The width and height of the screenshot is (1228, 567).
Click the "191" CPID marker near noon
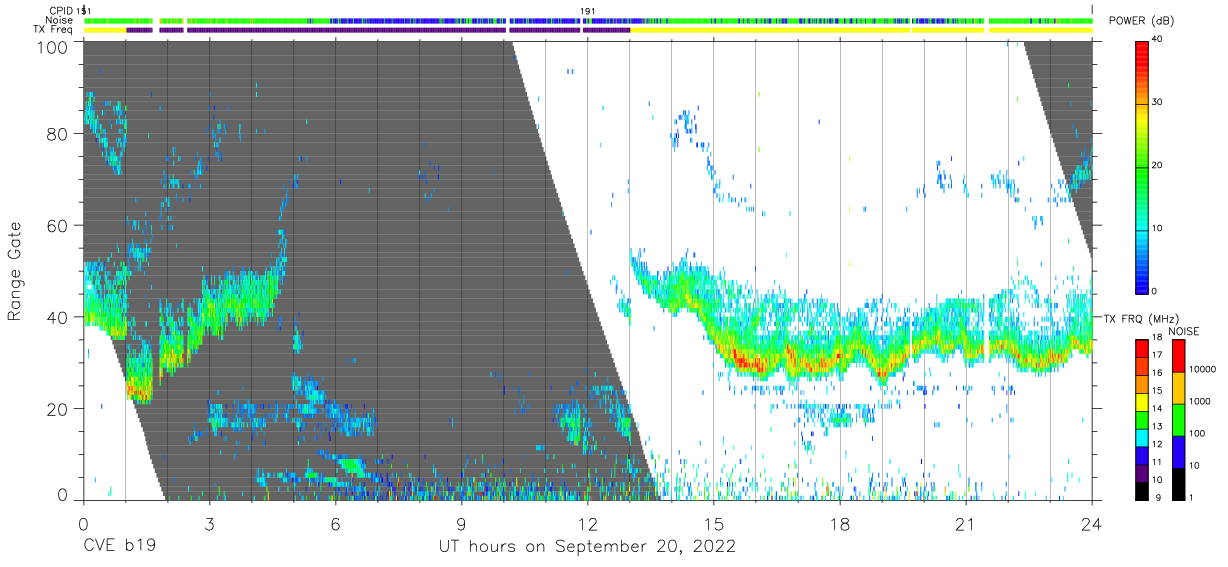588,11
